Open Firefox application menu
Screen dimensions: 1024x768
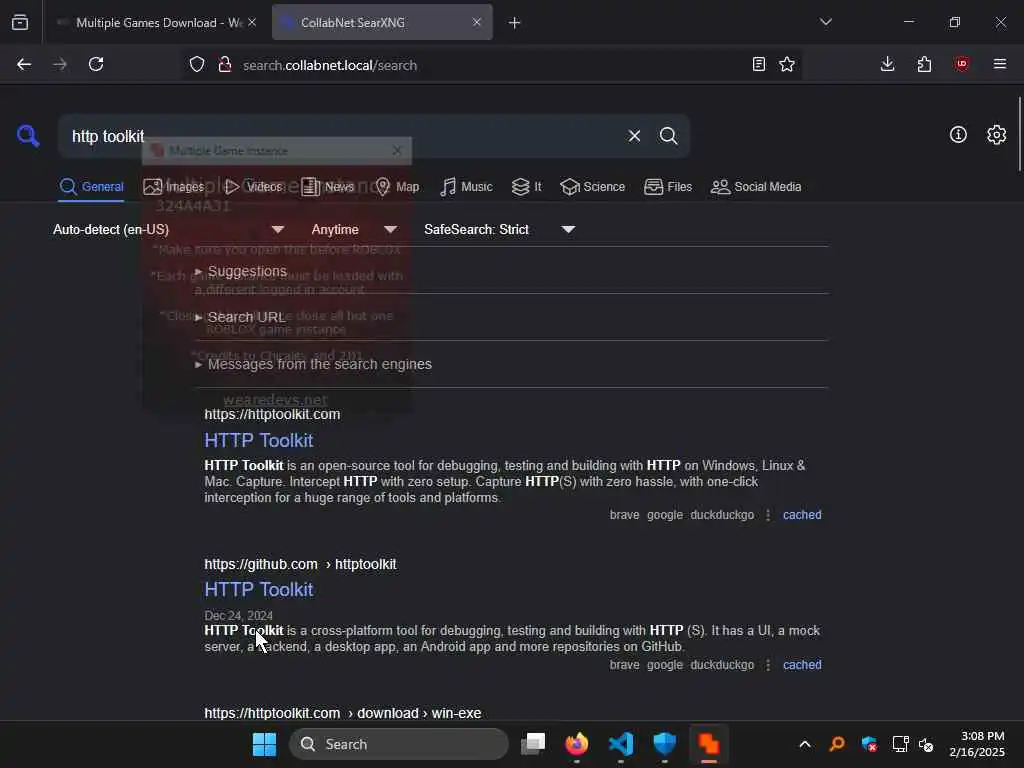[x=999, y=64]
